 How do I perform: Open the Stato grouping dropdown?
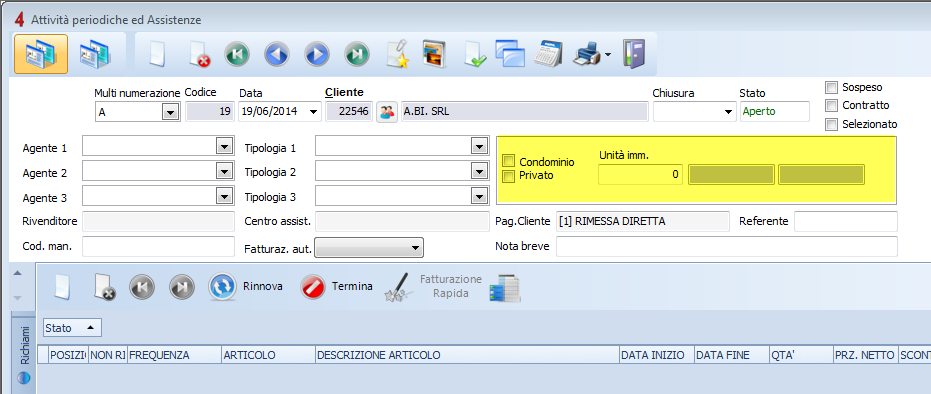(72, 328)
